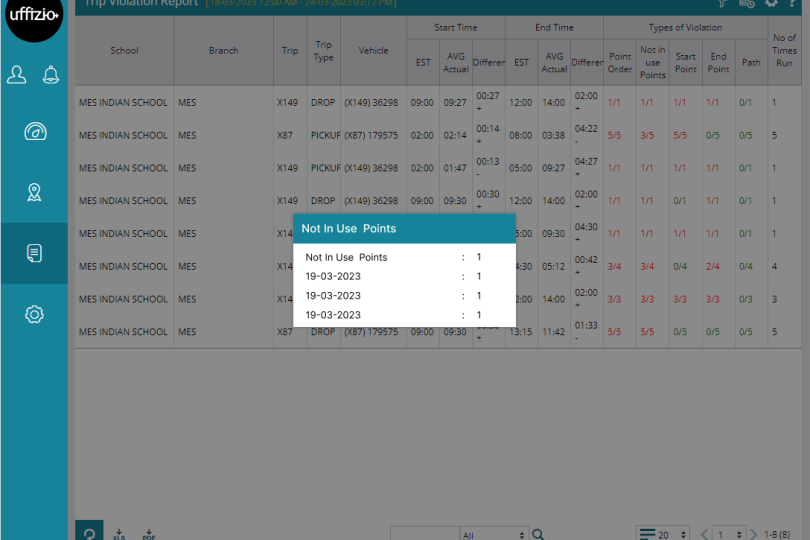
Task: Open the dashboard gauge icon
Action: [x=34, y=132]
